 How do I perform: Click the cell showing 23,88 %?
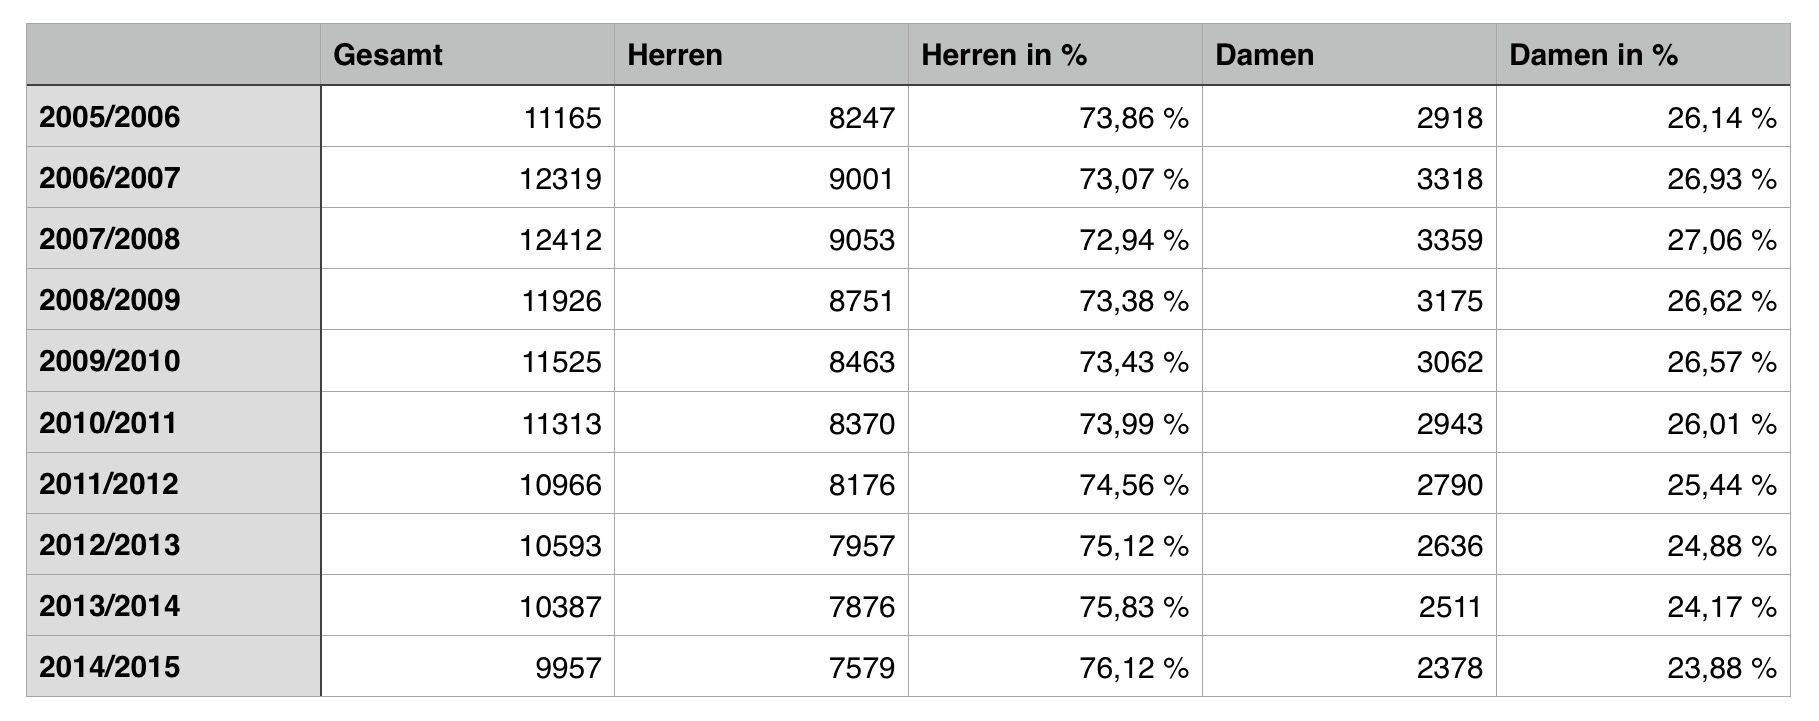point(1643,666)
